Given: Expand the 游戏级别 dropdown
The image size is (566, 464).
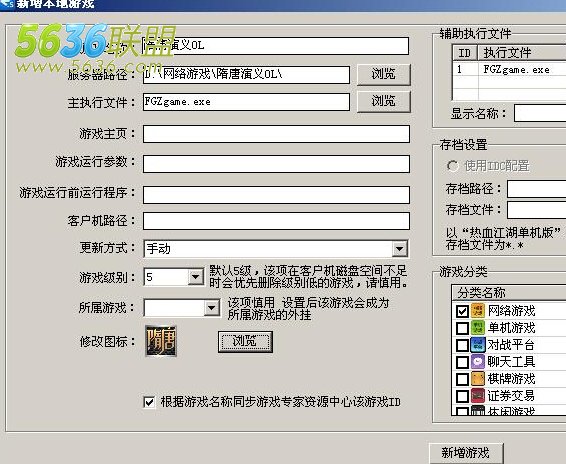Looking at the screenshot, I should coord(196,277).
